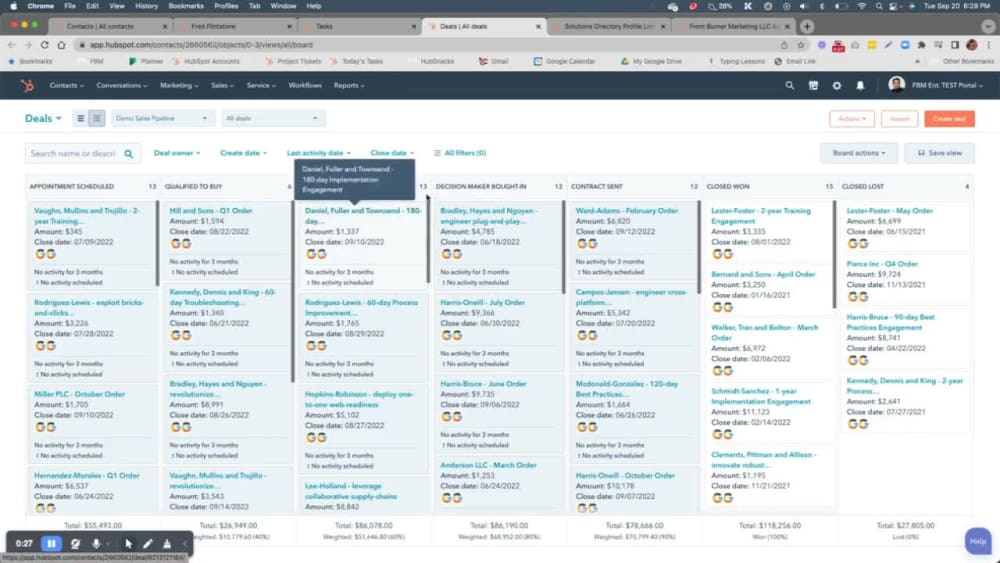The height and width of the screenshot is (563, 1000).
Task: Open the Service navigation menu
Action: pos(261,85)
